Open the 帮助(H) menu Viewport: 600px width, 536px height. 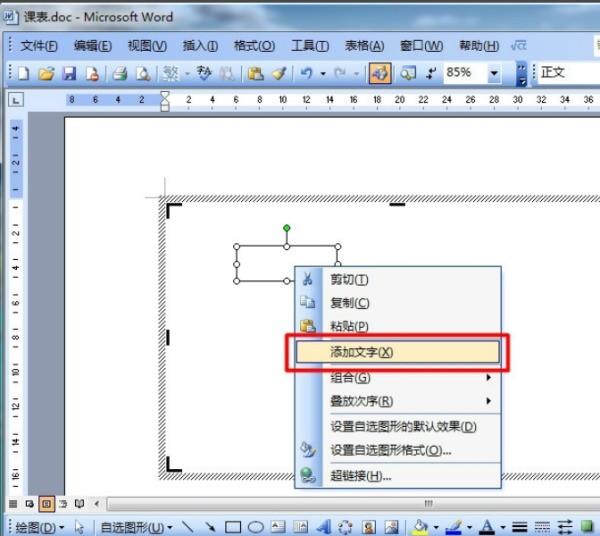click(479, 46)
